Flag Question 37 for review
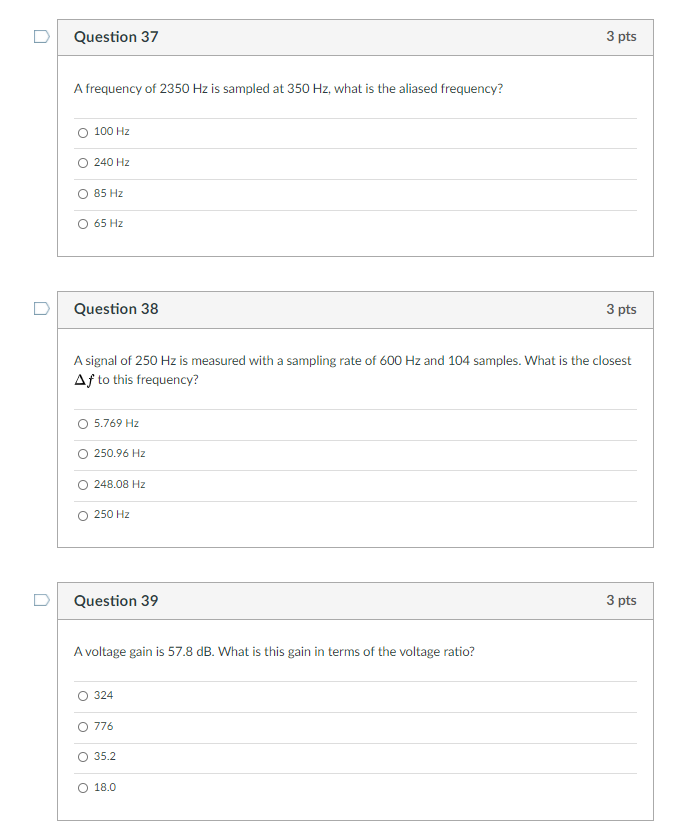This screenshot has width=684, height=839. pyautogui.click(x=42, y=37)
